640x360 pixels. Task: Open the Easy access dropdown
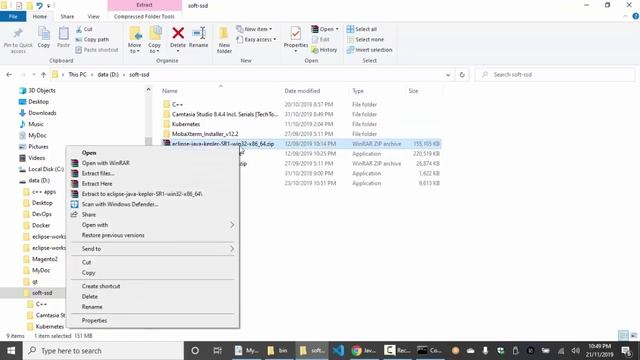point(256,40)
